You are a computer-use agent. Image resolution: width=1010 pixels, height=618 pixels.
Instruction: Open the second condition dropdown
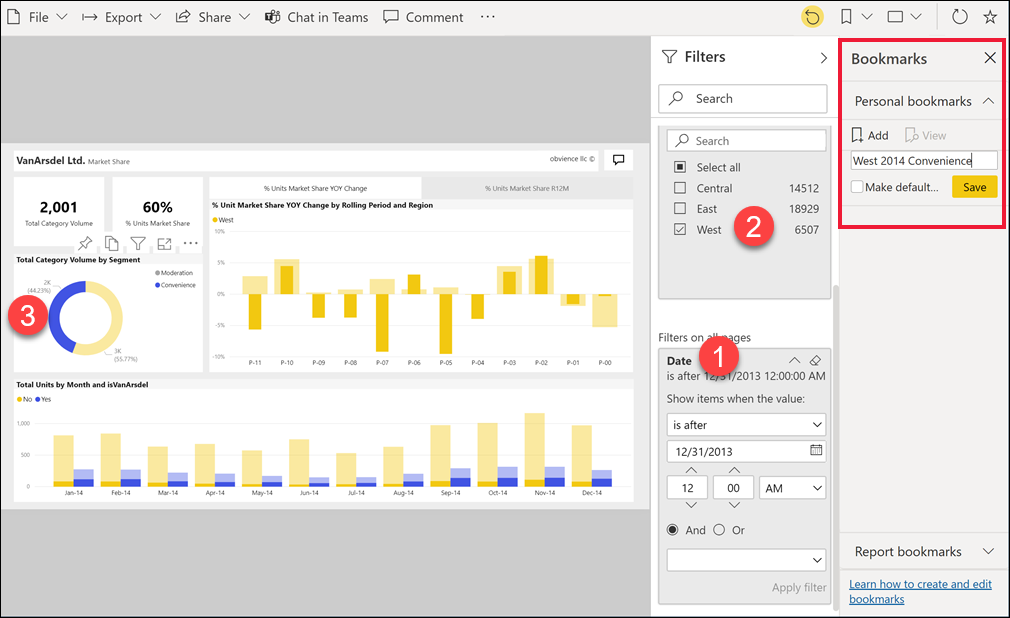(x=746, y=559)
